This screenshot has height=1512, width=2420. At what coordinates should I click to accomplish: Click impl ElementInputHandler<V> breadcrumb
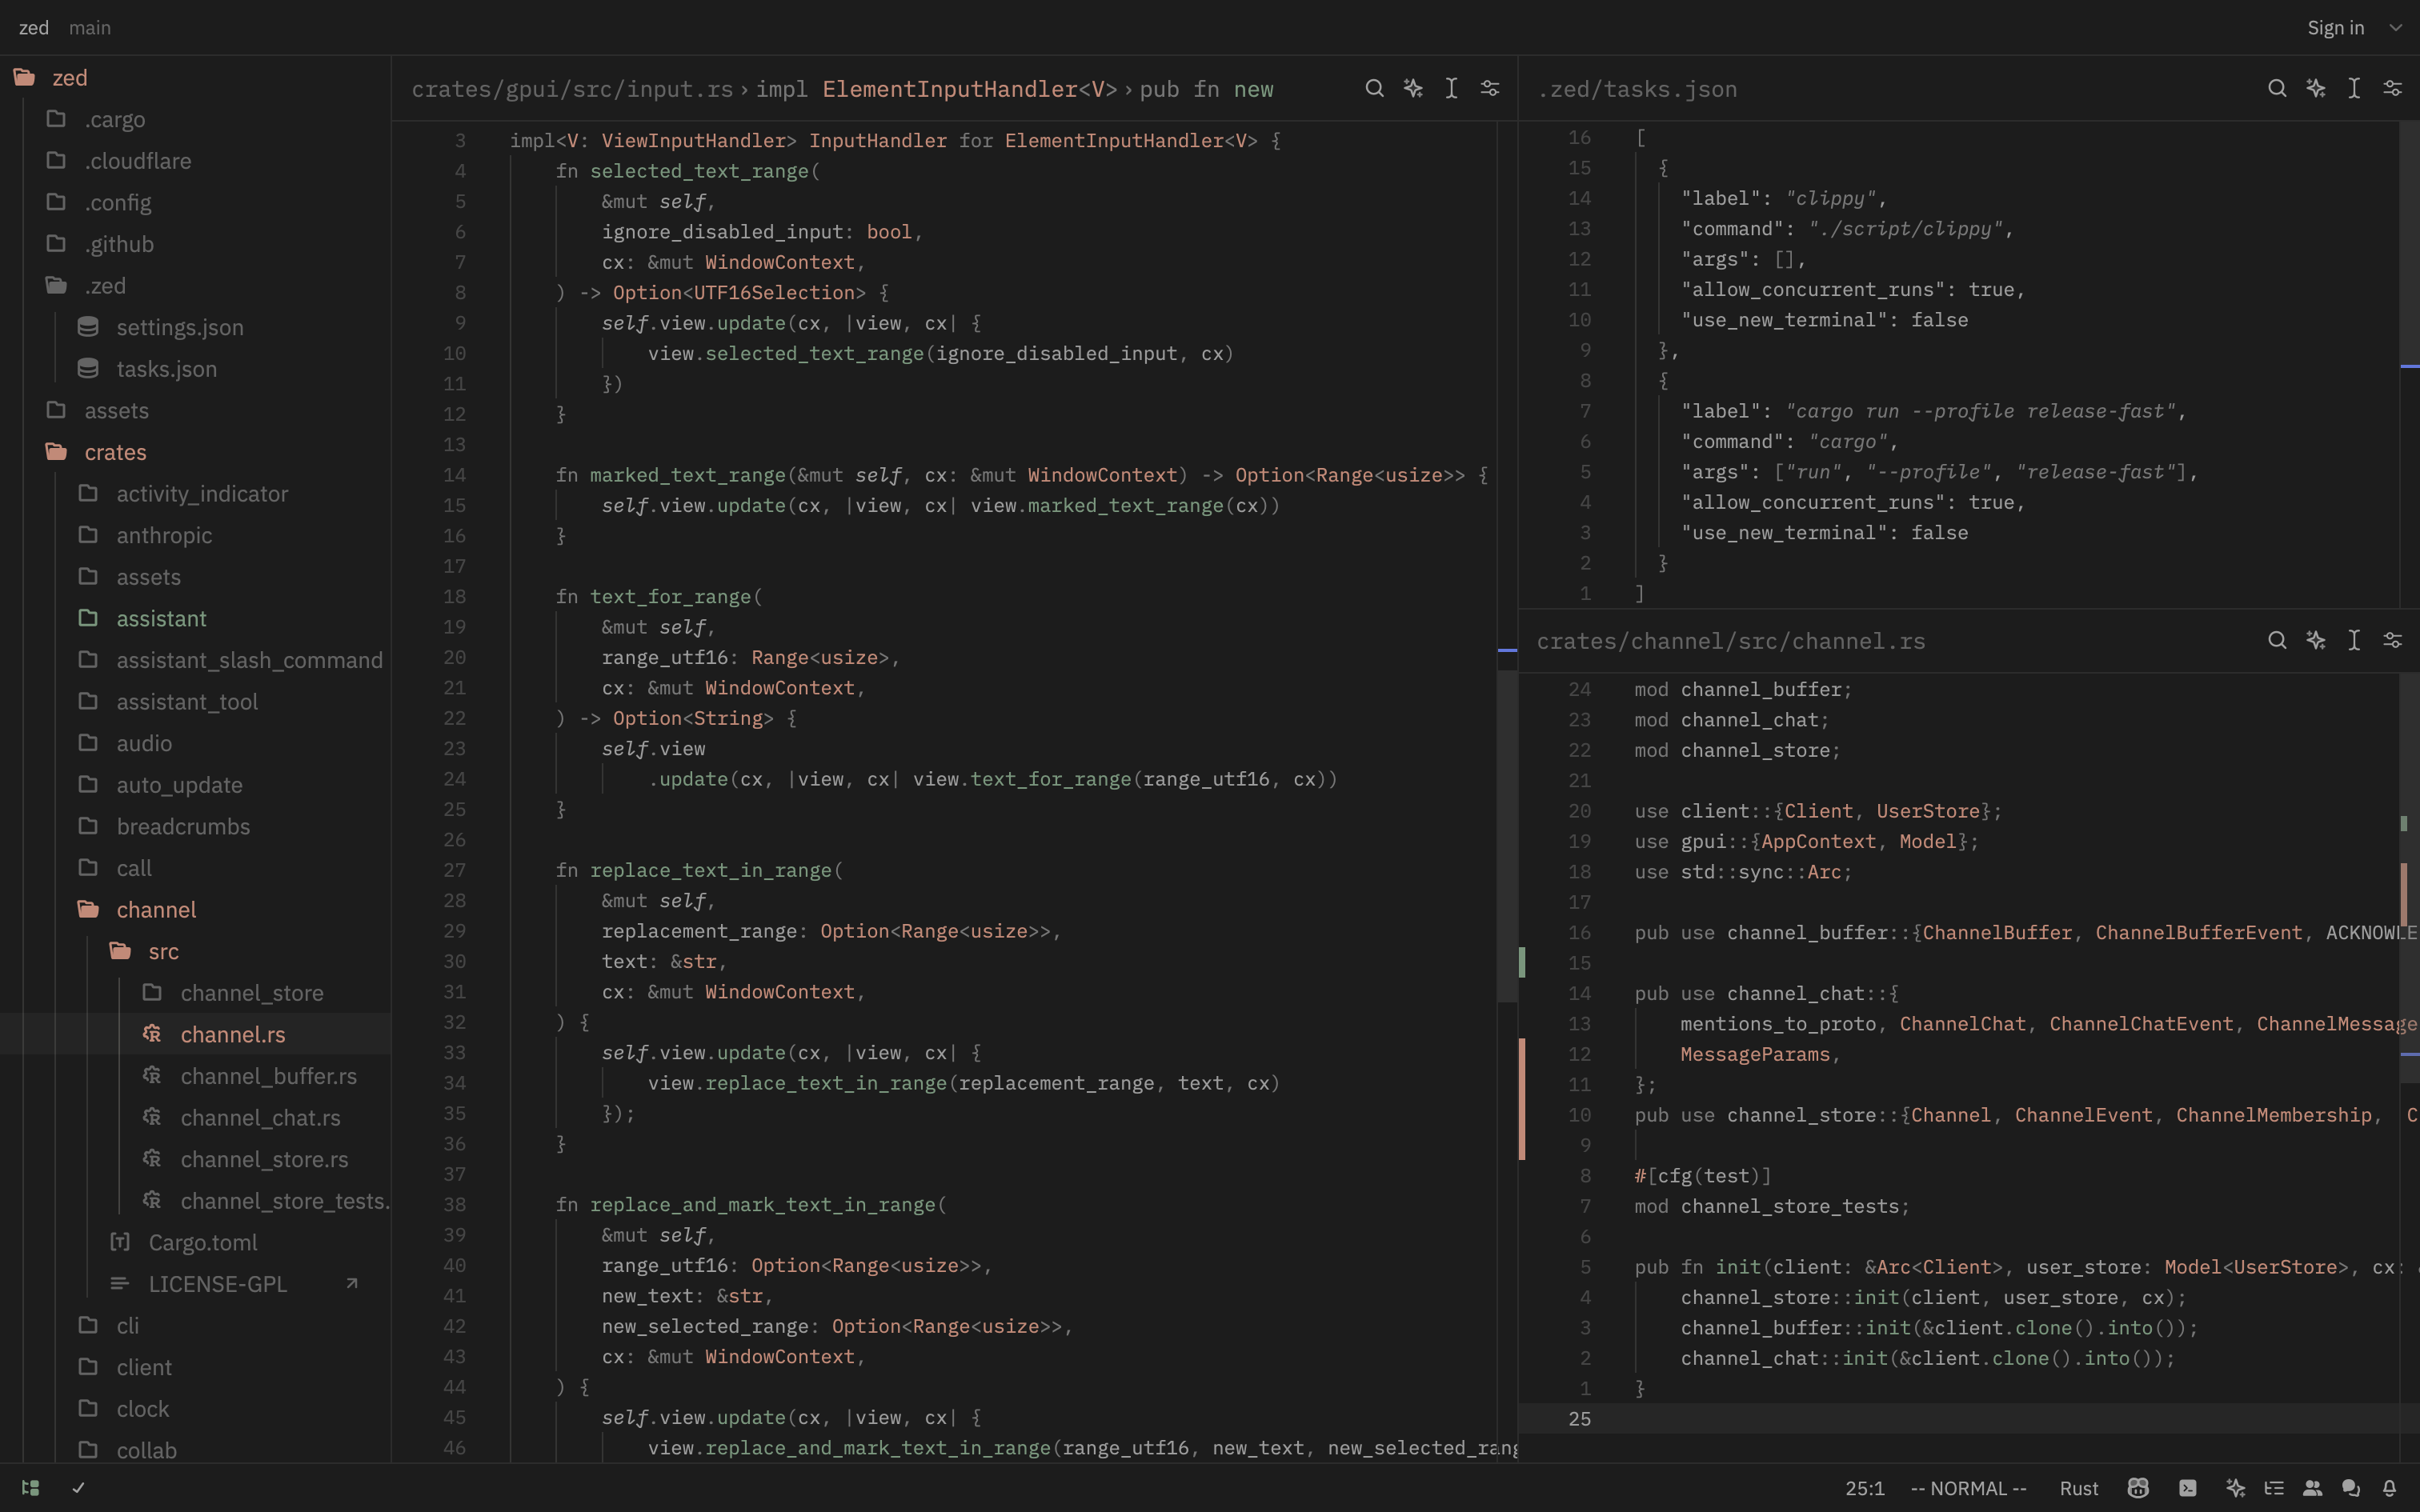936,89
